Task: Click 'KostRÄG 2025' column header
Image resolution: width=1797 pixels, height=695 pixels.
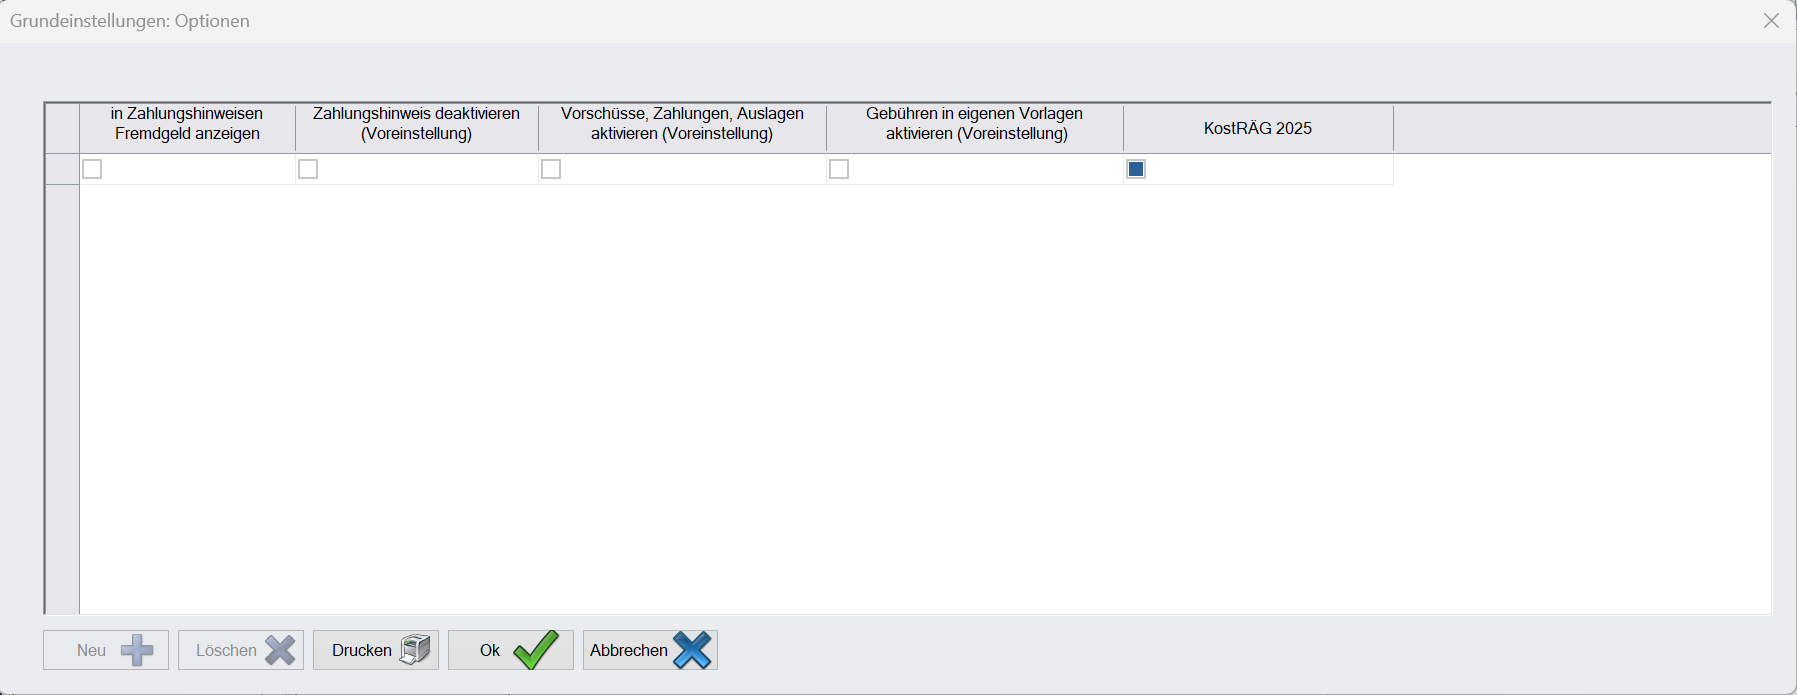Action: coord(1258,128)
